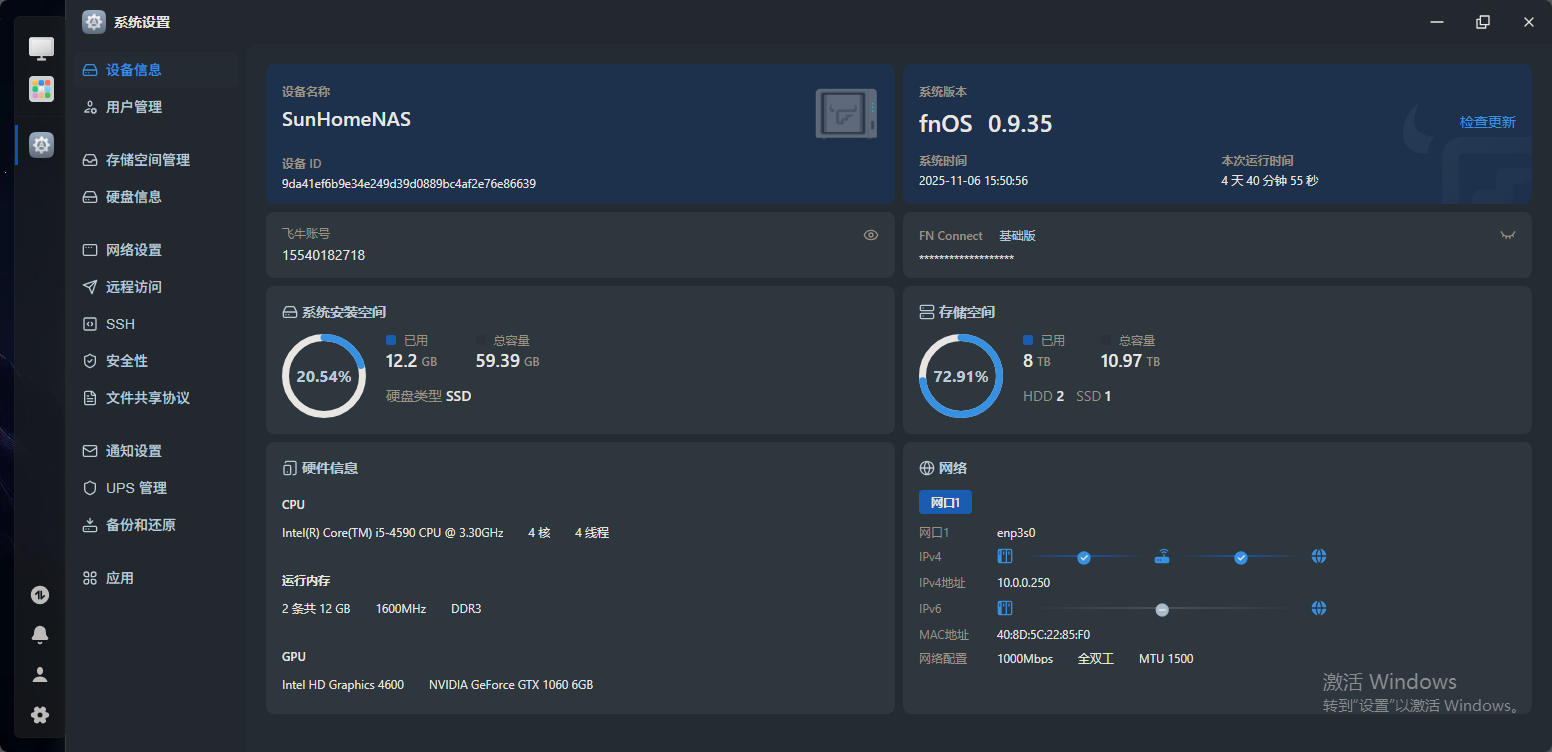Click the system settings gear in dock
This screenshot has height=752, width=1552.
click(x=41, y=145)
